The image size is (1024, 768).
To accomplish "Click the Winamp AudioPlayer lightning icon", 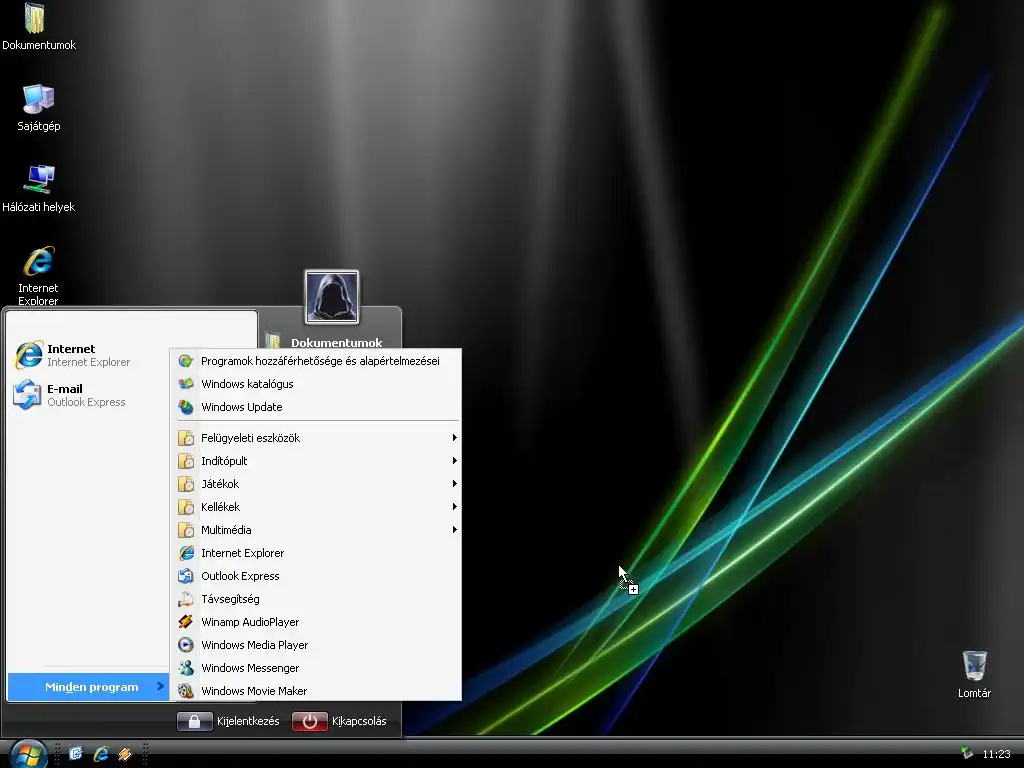I will tap(186, 622).
